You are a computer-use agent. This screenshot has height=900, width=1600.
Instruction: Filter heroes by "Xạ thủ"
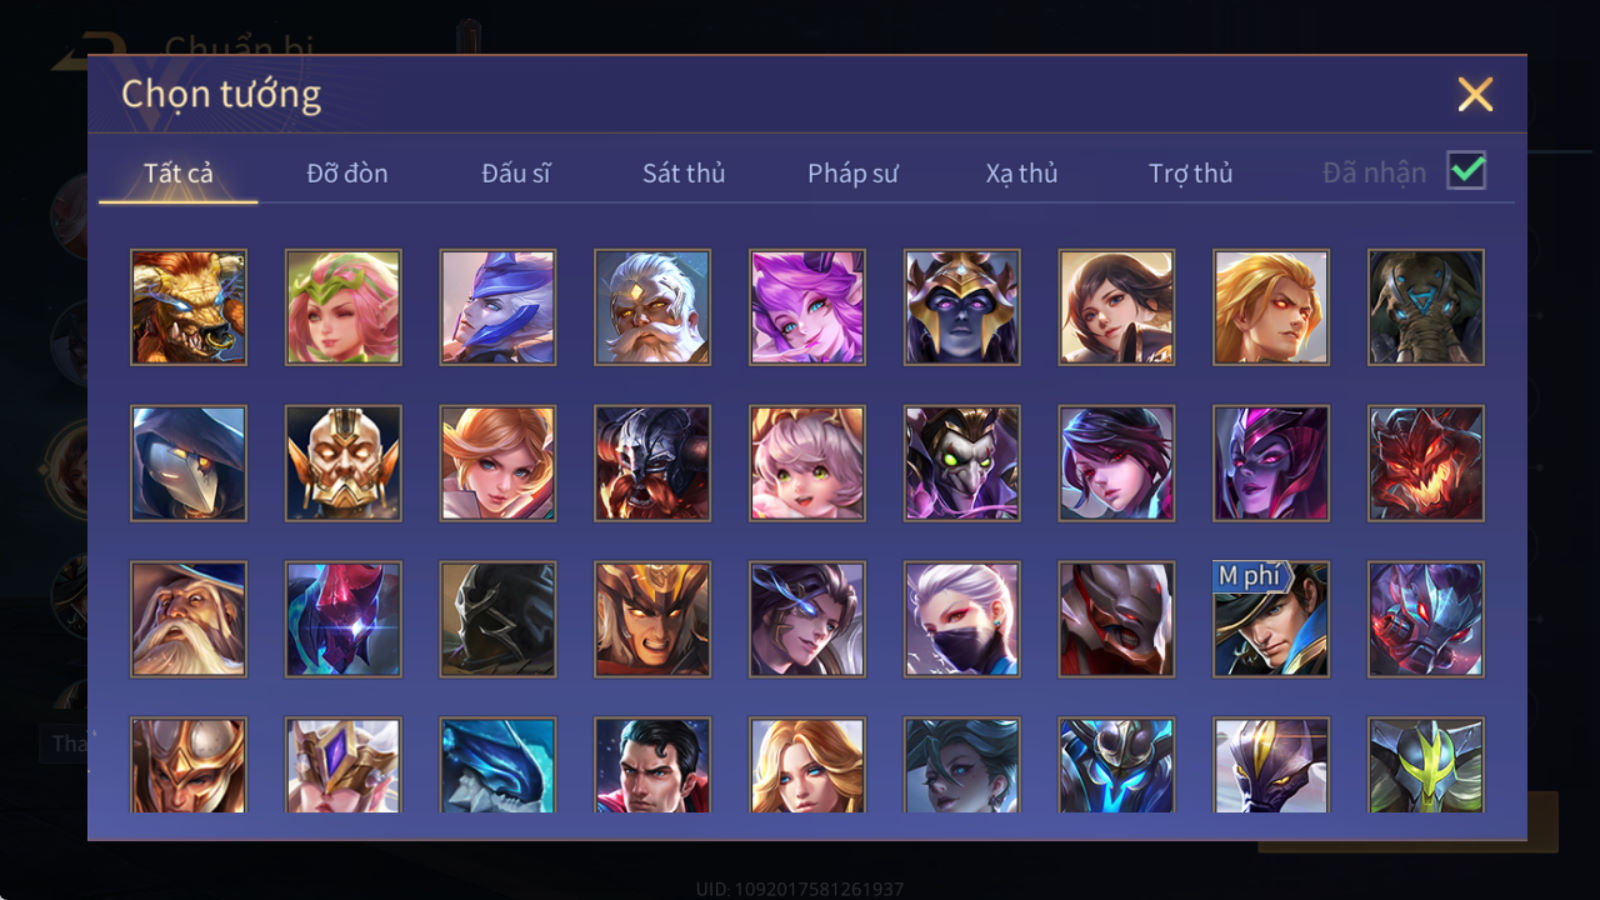pyautogui.click(x=1021, y=173)
